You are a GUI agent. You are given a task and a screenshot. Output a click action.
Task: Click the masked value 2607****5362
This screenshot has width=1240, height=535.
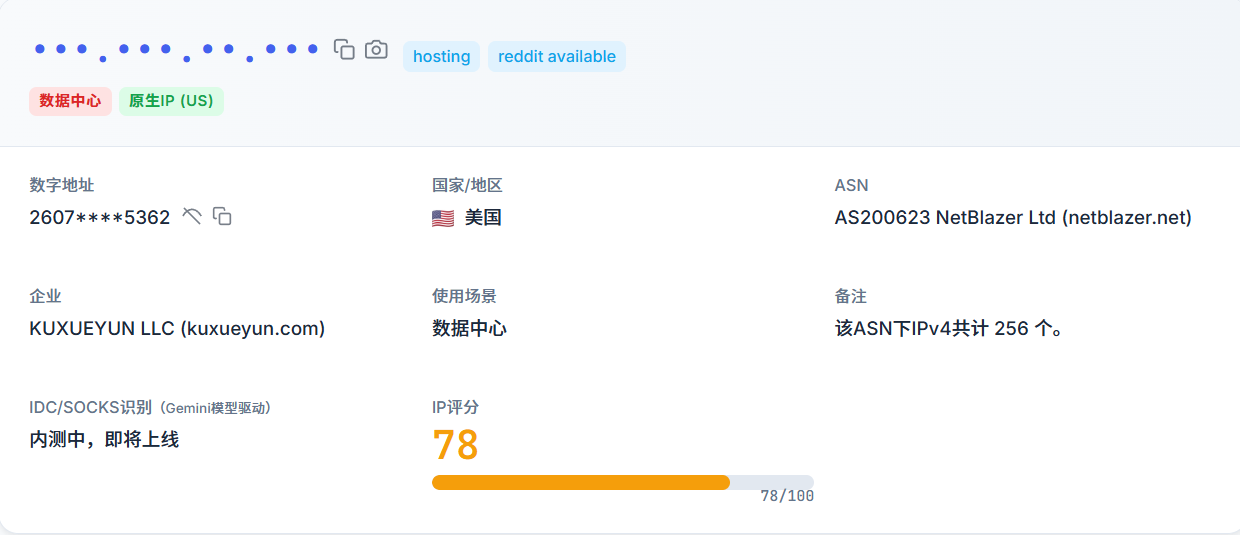[100, 217]
